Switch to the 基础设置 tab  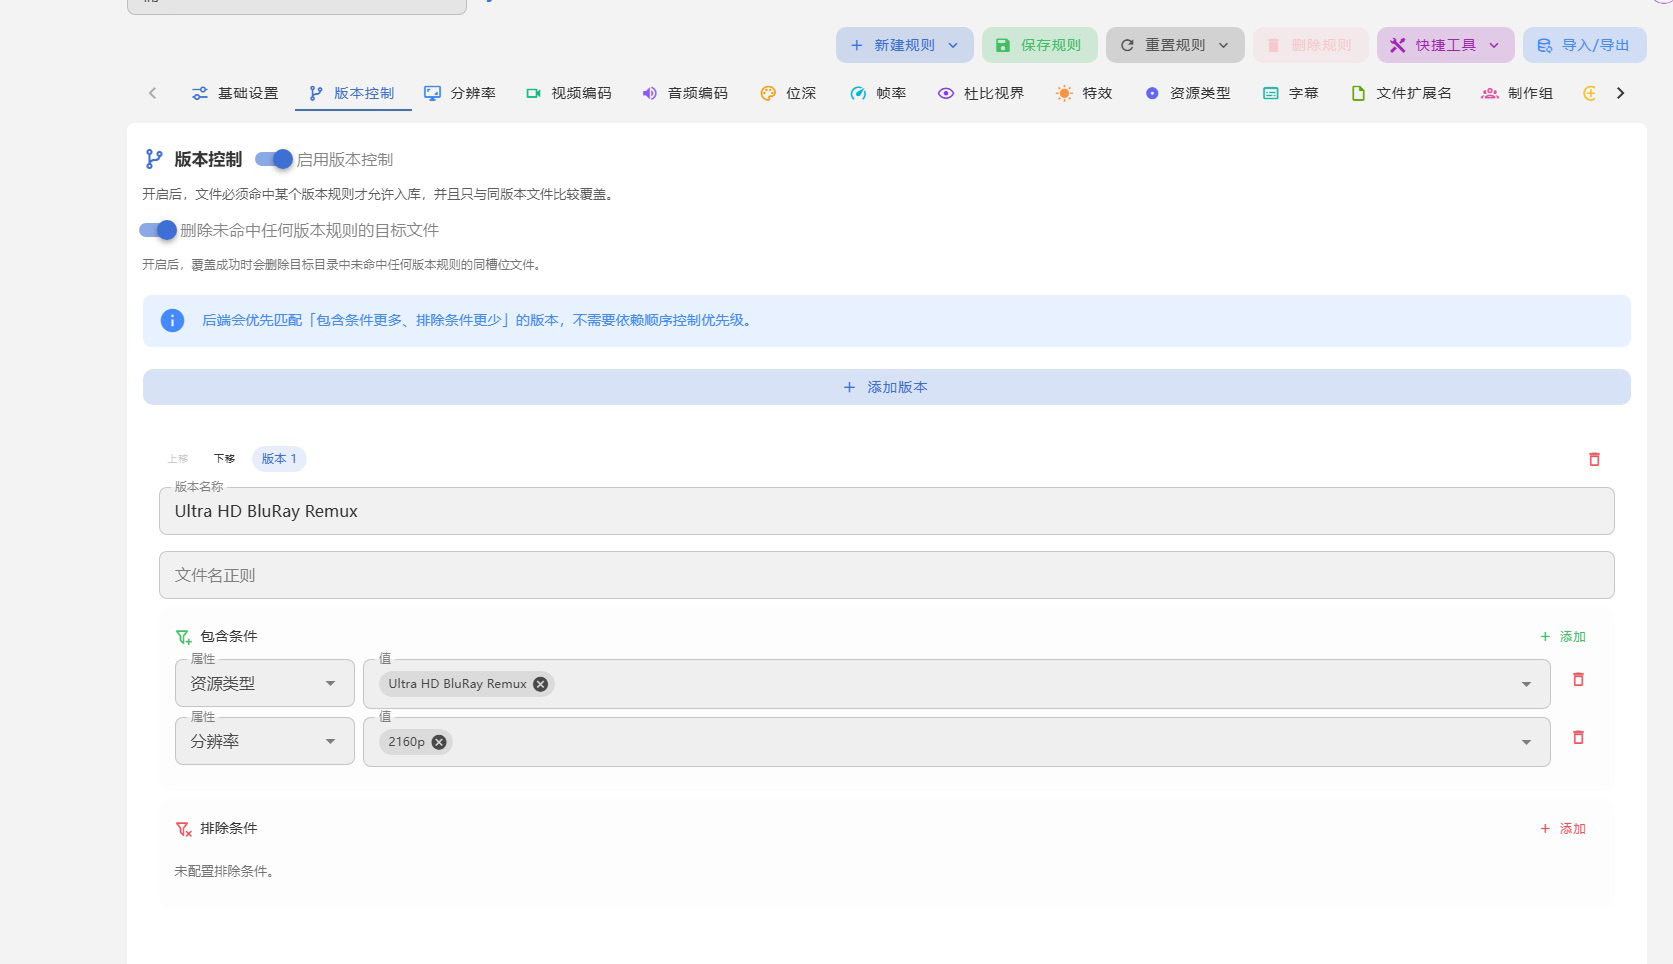click(235, 93)
